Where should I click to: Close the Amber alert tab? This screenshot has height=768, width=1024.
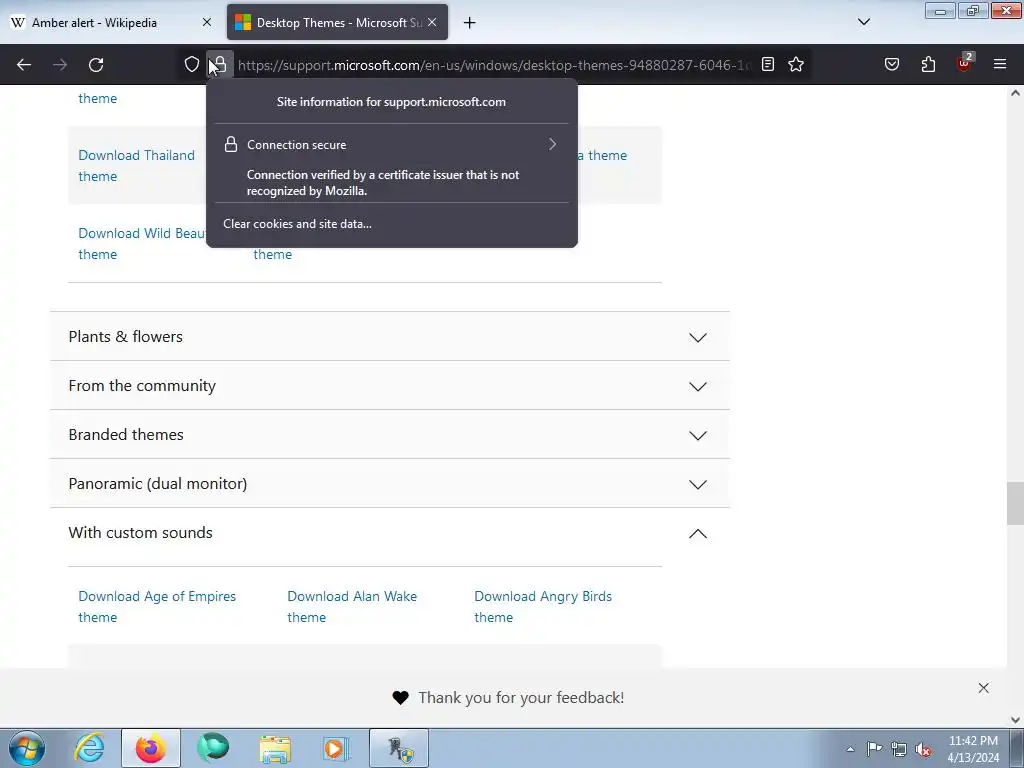tap(206, 22)
